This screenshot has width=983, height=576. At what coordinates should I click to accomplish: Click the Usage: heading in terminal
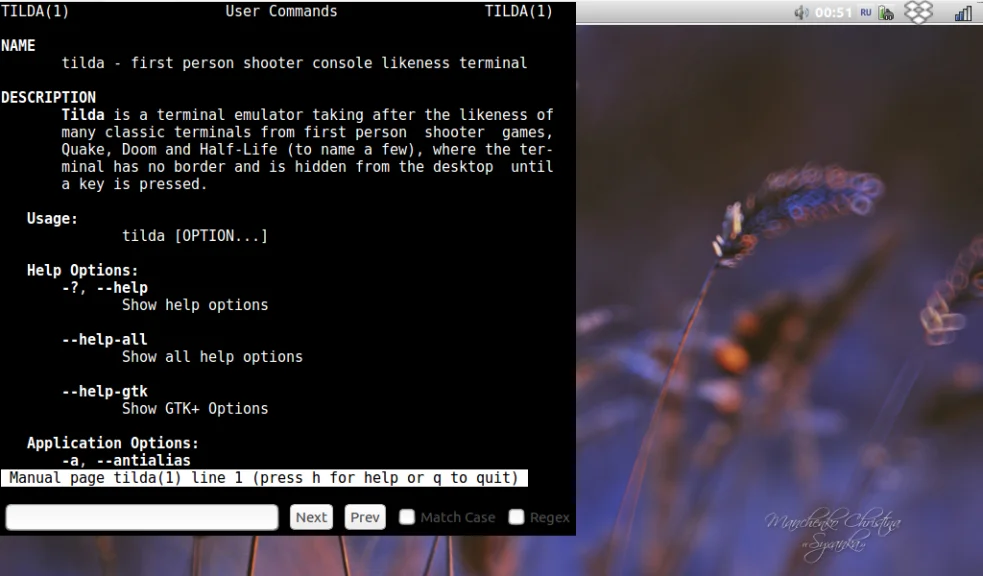[52, 218]
